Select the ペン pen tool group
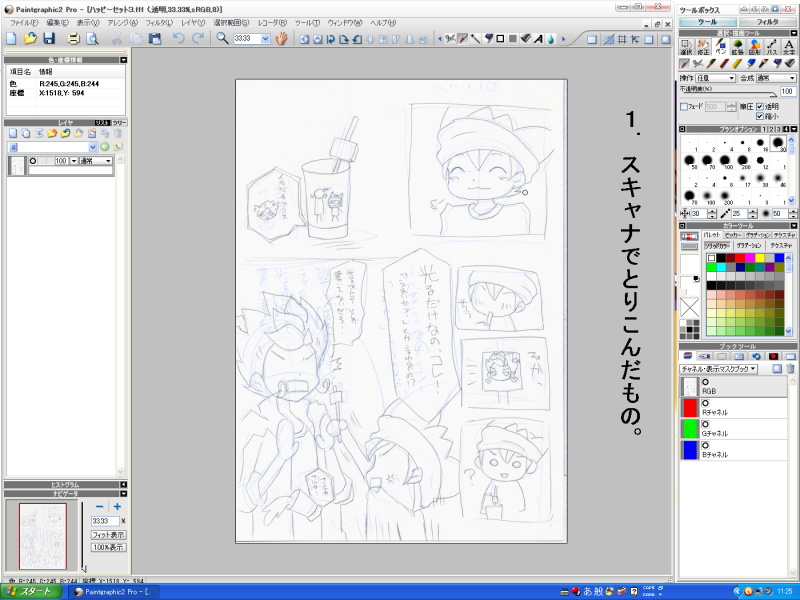Viewport: 800px width, 600px height. pos(720,47)
